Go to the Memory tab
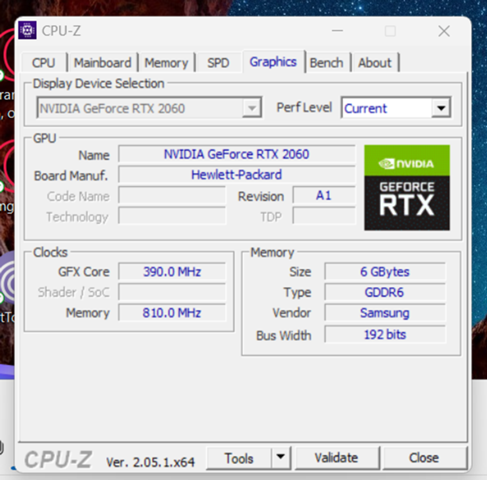 click(166, 63)
